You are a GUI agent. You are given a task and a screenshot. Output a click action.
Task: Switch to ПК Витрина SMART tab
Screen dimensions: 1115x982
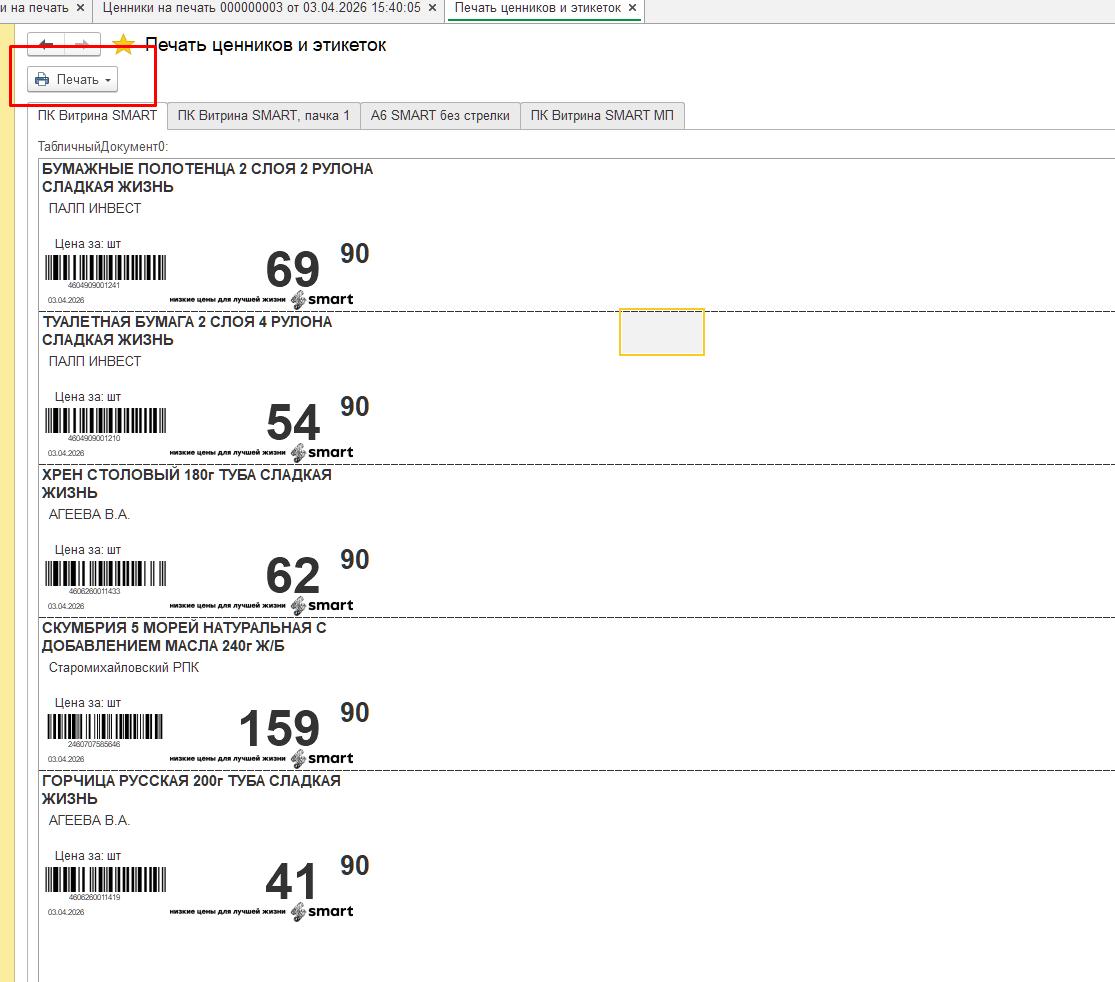pyautogui.click(x=97, y=116)
